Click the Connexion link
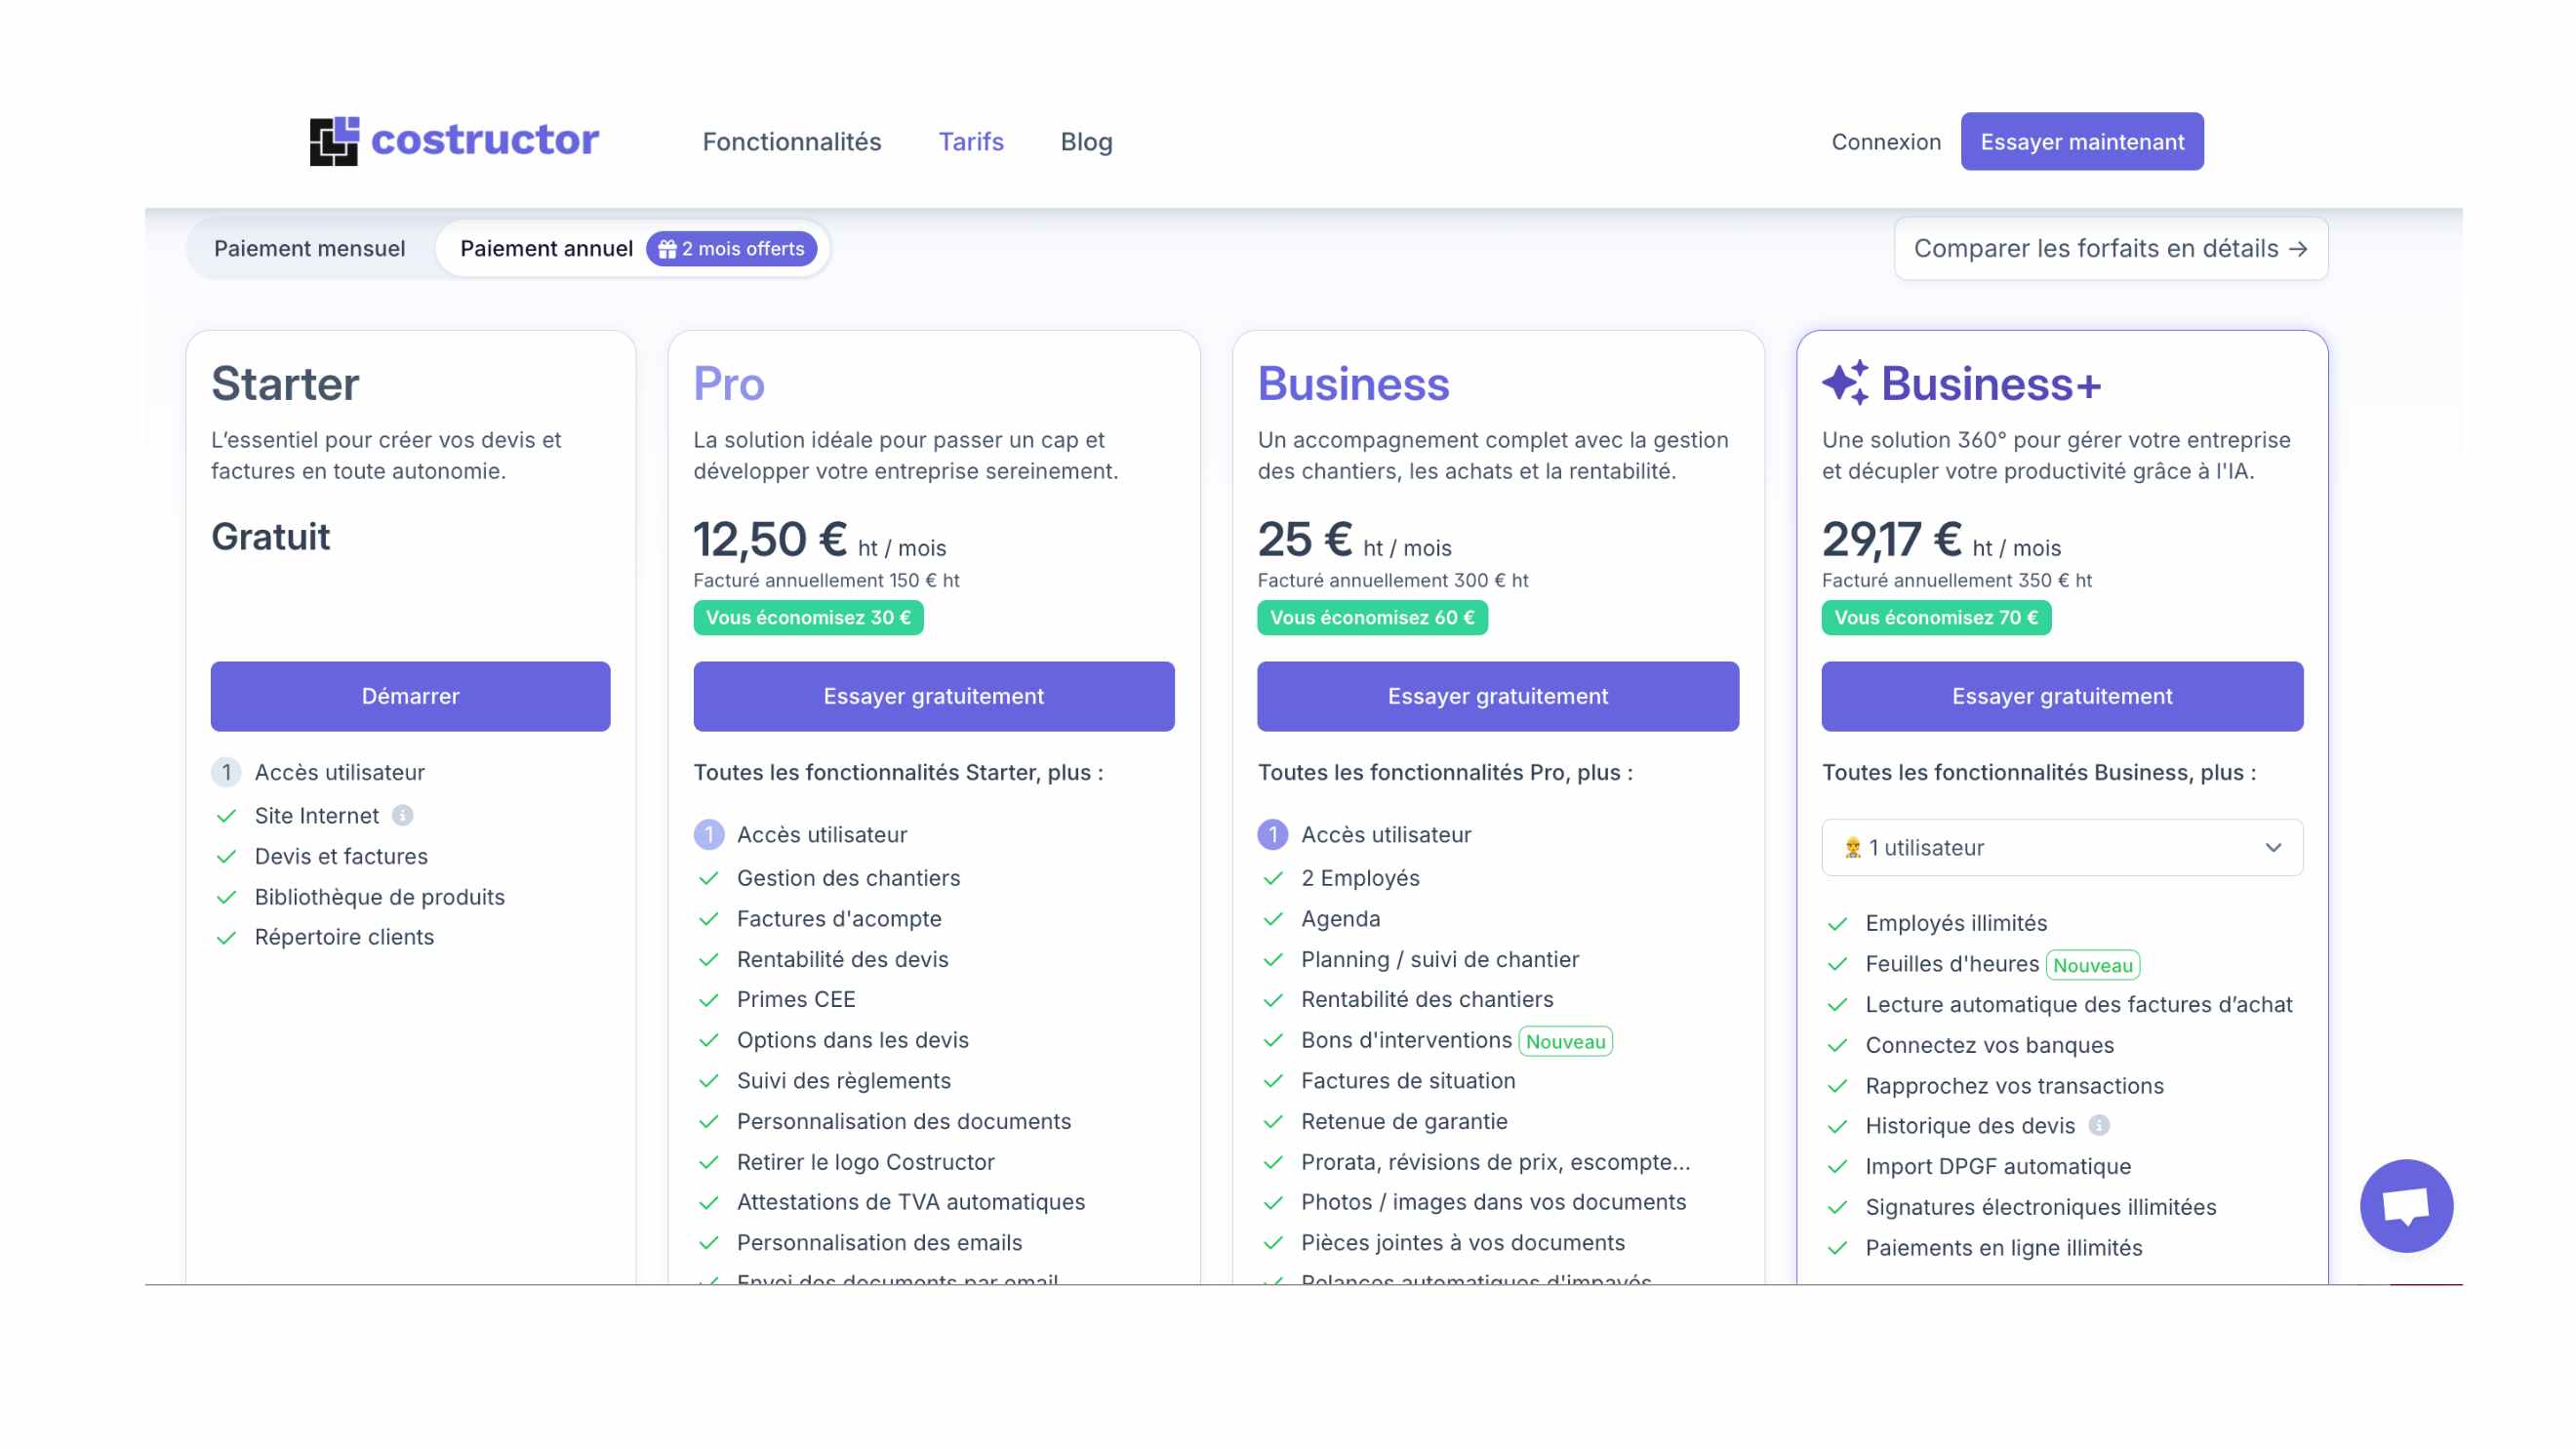The height and width of the screenshot is (1449, 2576). tap(1885, 142)
